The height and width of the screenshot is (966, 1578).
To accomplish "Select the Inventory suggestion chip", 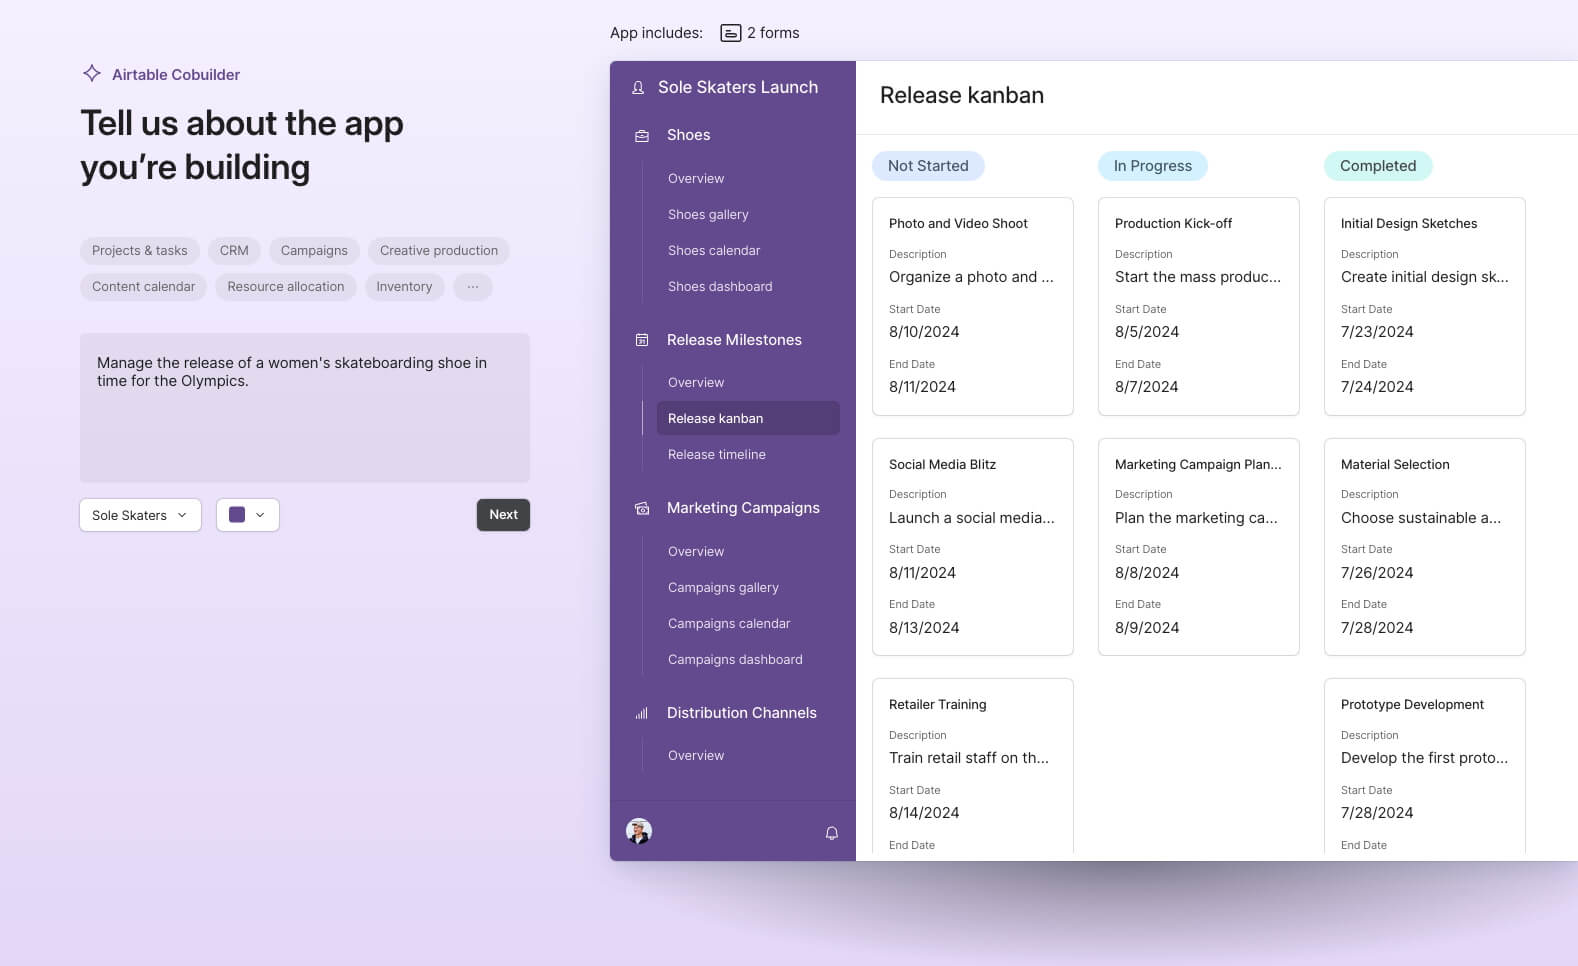I will point(404,286).
